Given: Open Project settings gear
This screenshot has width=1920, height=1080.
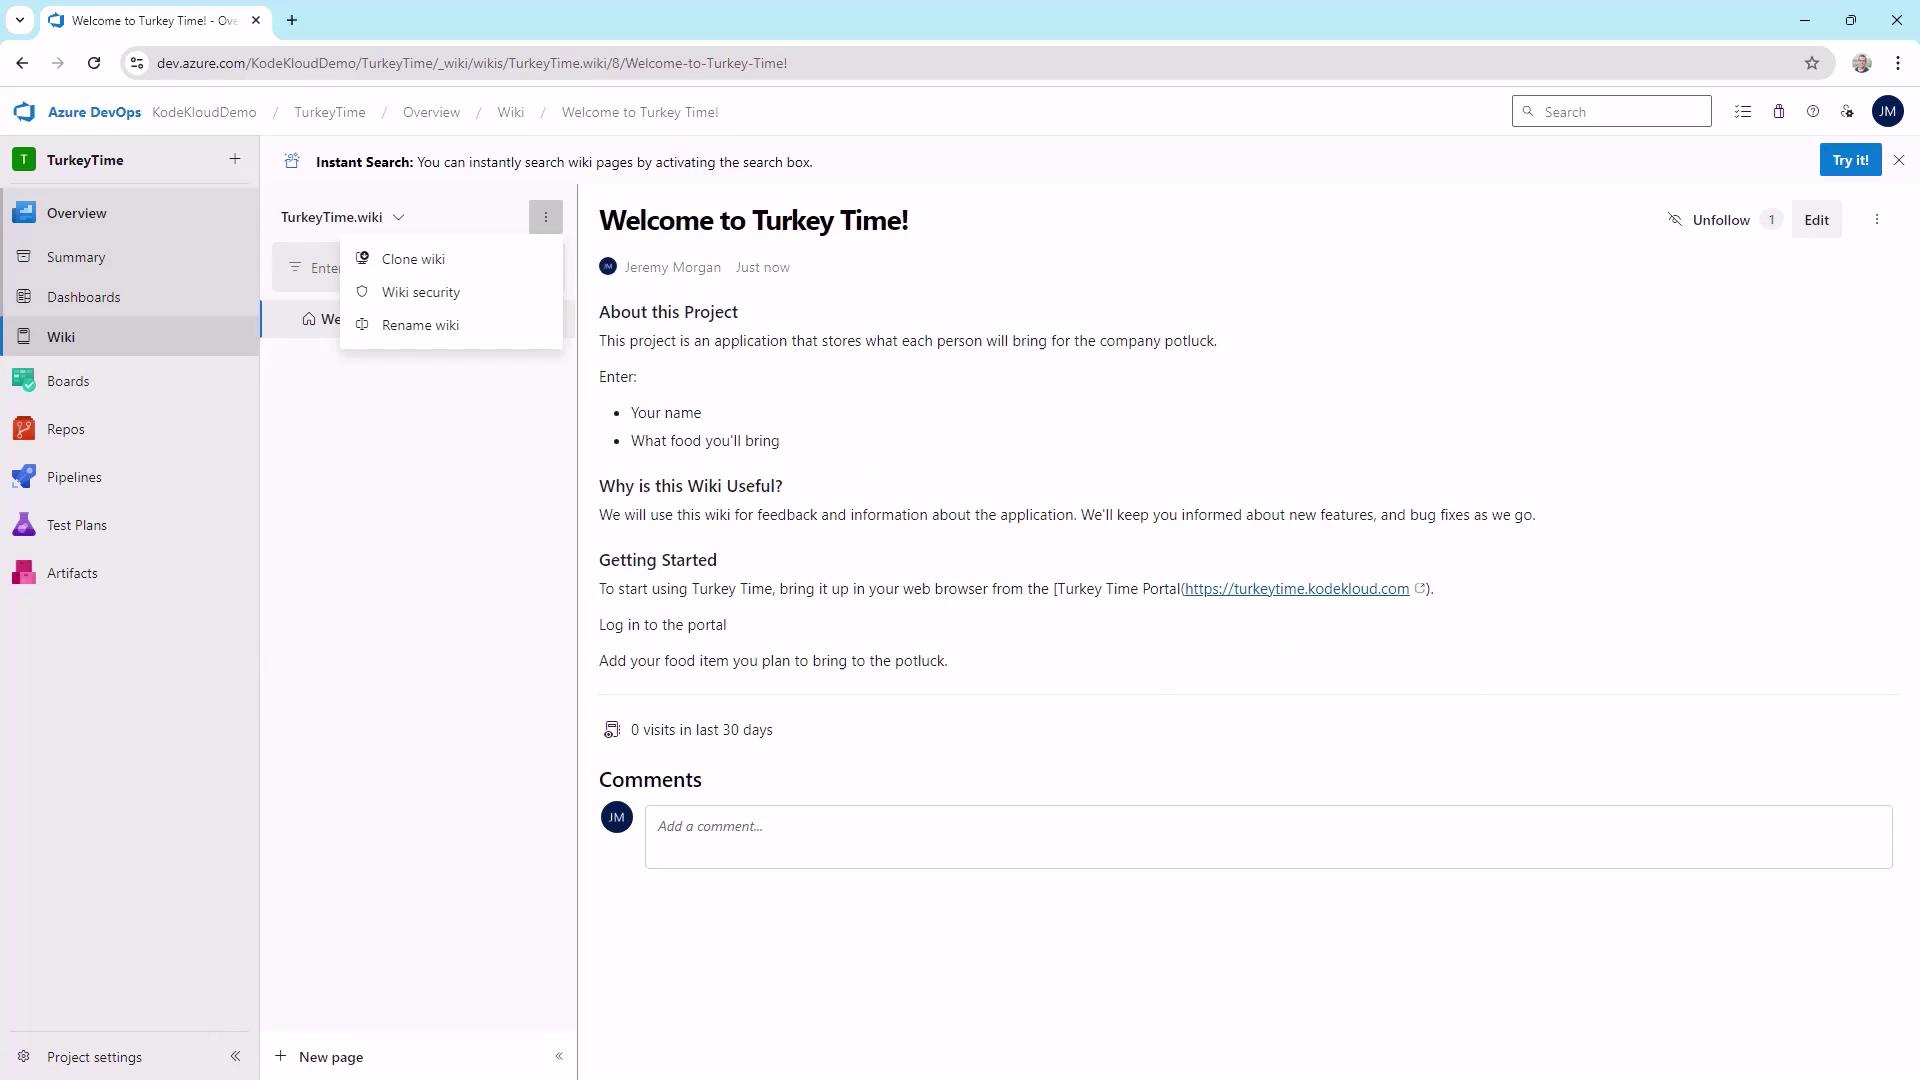Looking at the screenshot, I should [24, 1057].
